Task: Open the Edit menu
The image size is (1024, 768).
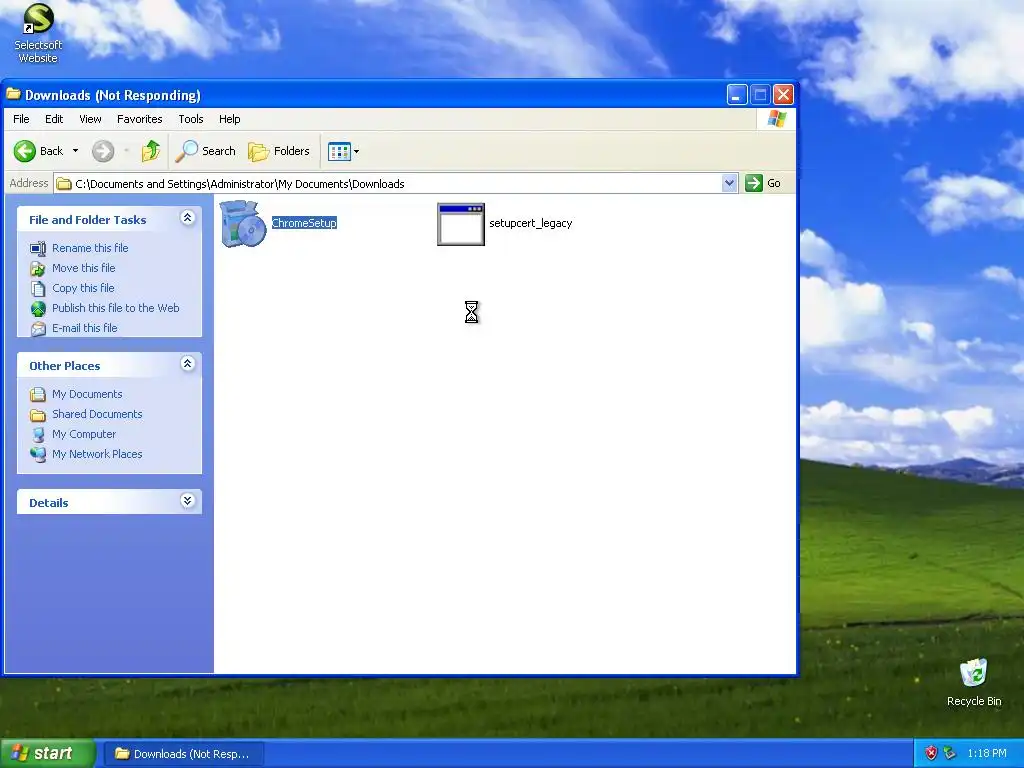Action: 54,119
